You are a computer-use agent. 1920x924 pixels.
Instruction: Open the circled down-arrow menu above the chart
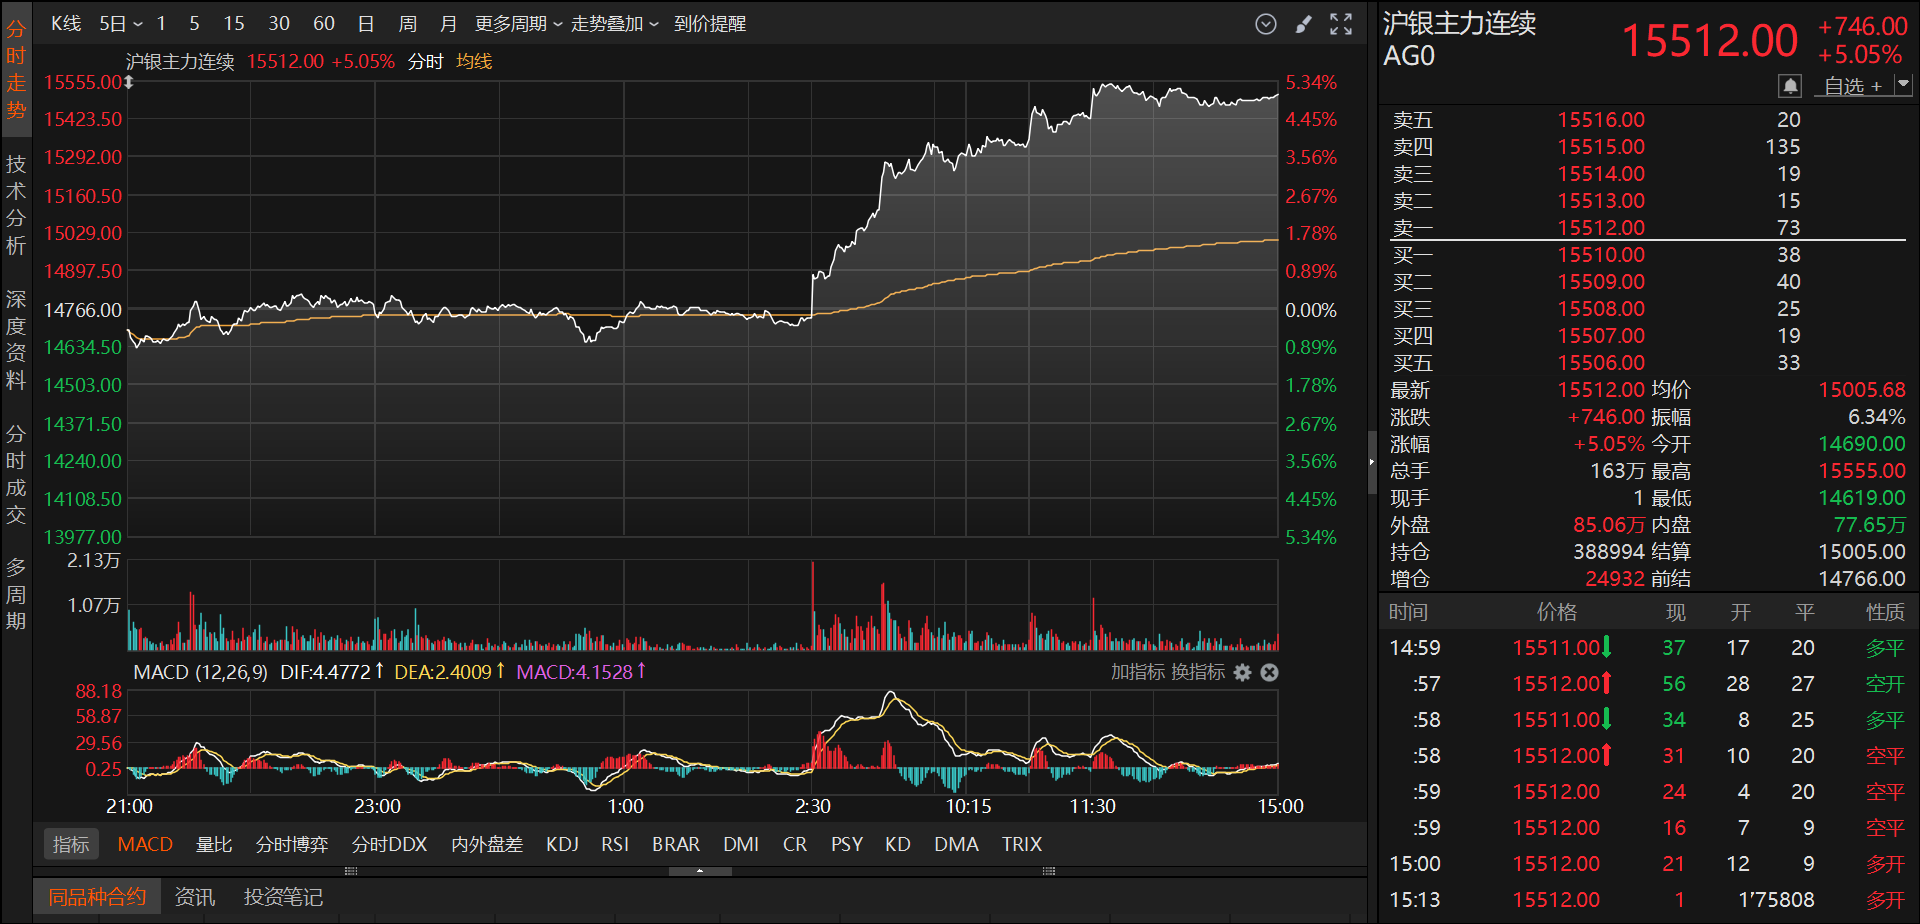click(1266, 24)
